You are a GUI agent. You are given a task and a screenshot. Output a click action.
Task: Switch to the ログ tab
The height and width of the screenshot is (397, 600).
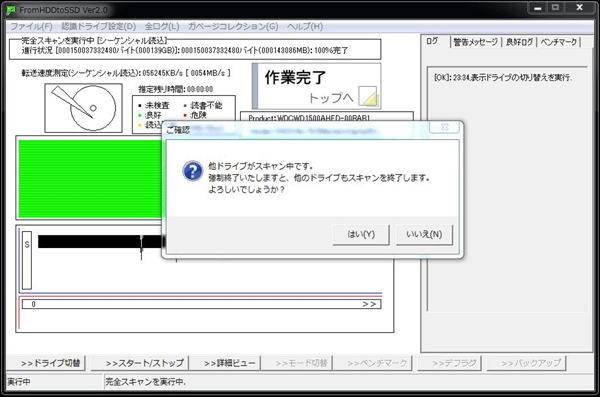coord(432,41)
